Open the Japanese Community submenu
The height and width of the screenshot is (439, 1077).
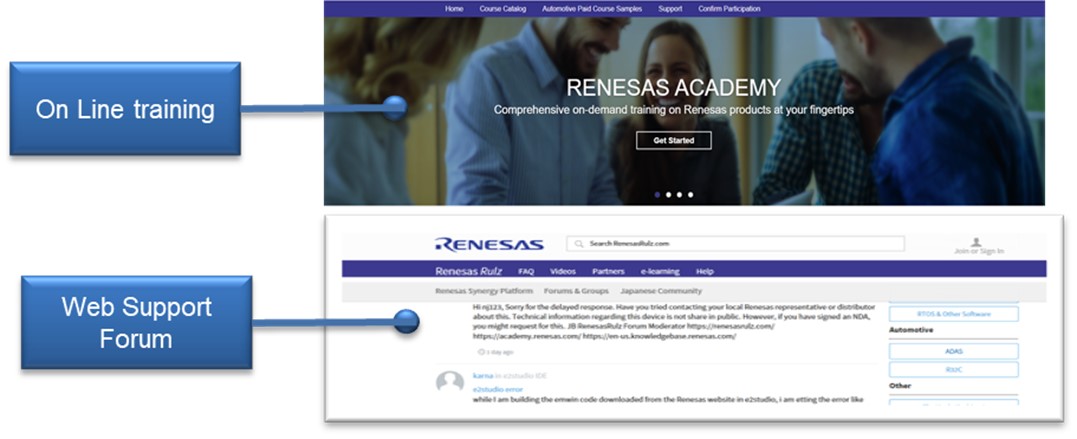(x=661, y=291)
